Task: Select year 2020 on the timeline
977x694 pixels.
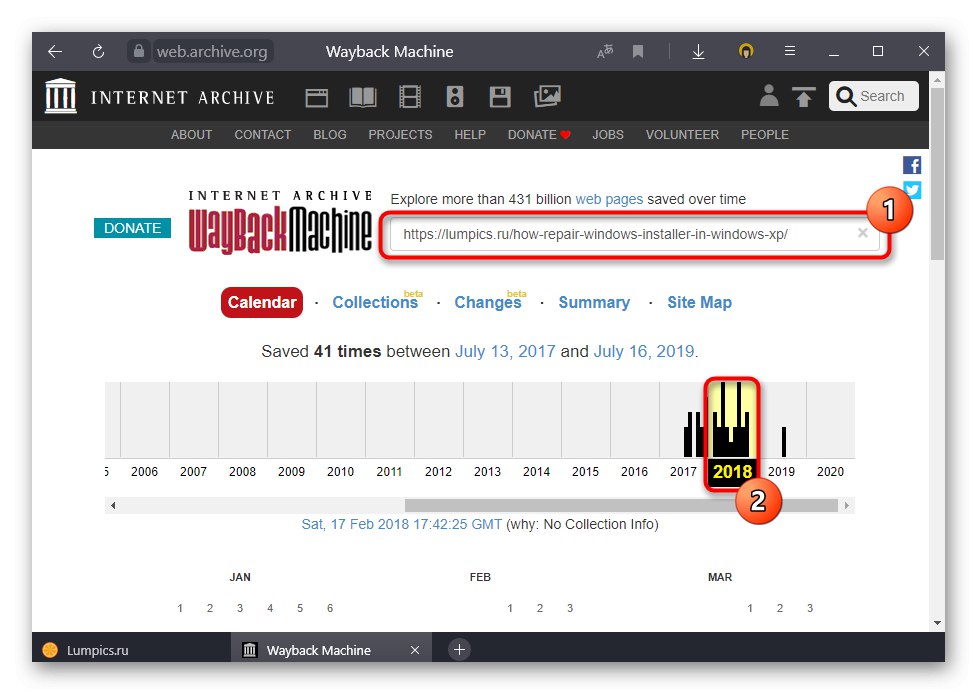Action: tap(831, 472)
